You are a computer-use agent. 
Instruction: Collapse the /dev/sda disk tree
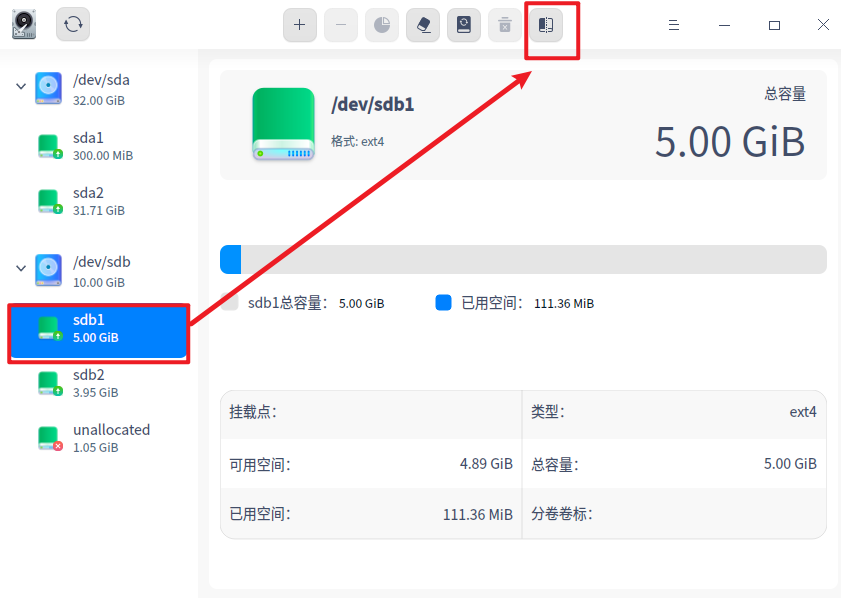pyautogui.click(x=21, y=86)
